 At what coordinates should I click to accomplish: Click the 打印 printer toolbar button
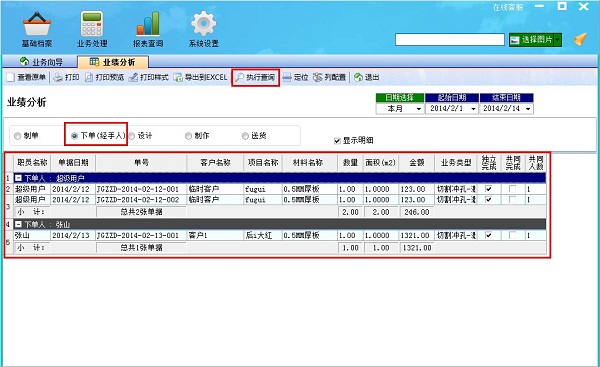(67, 77)
